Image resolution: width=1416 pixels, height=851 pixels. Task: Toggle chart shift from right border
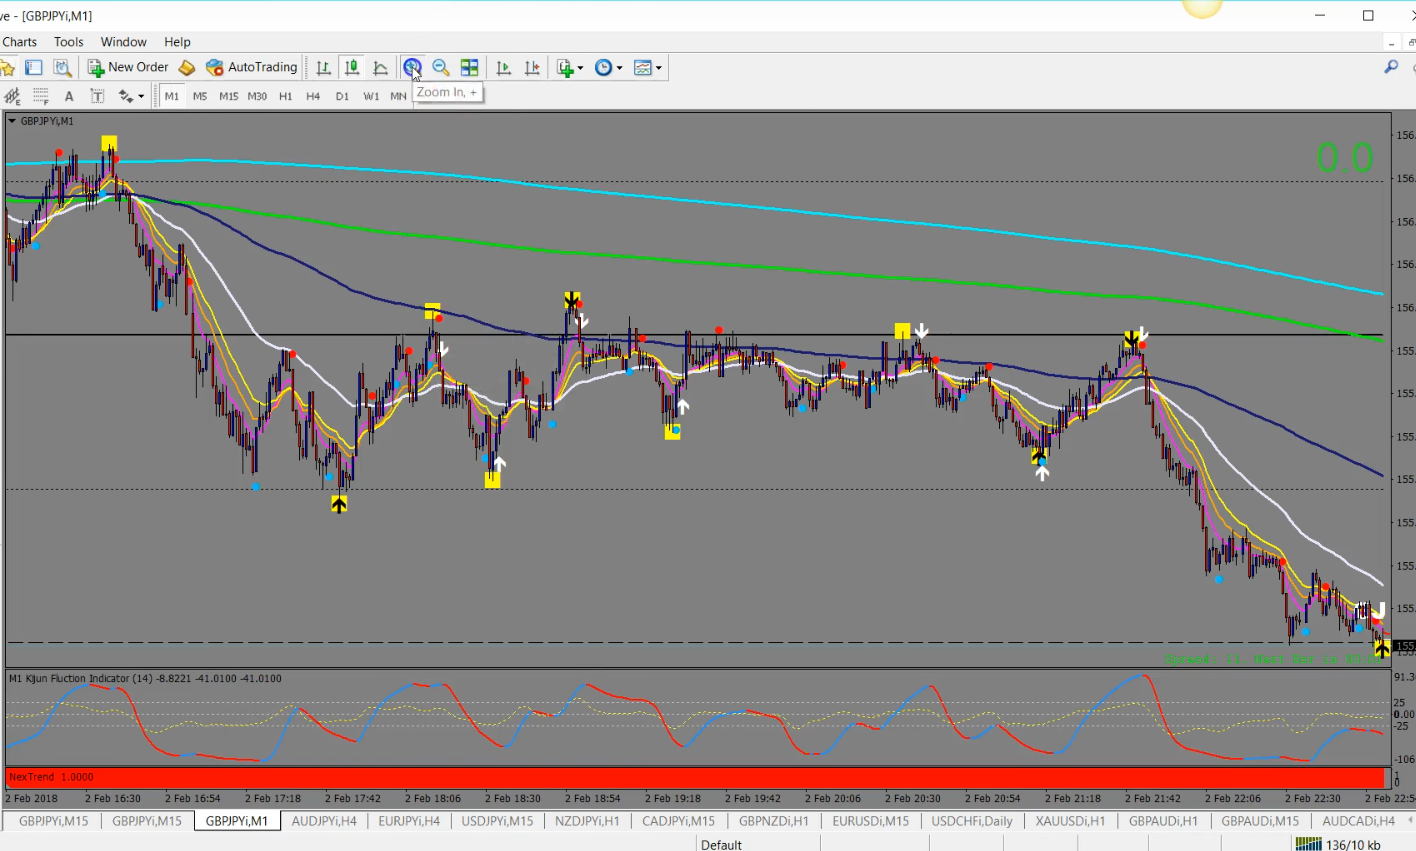(x=532, y=68)
